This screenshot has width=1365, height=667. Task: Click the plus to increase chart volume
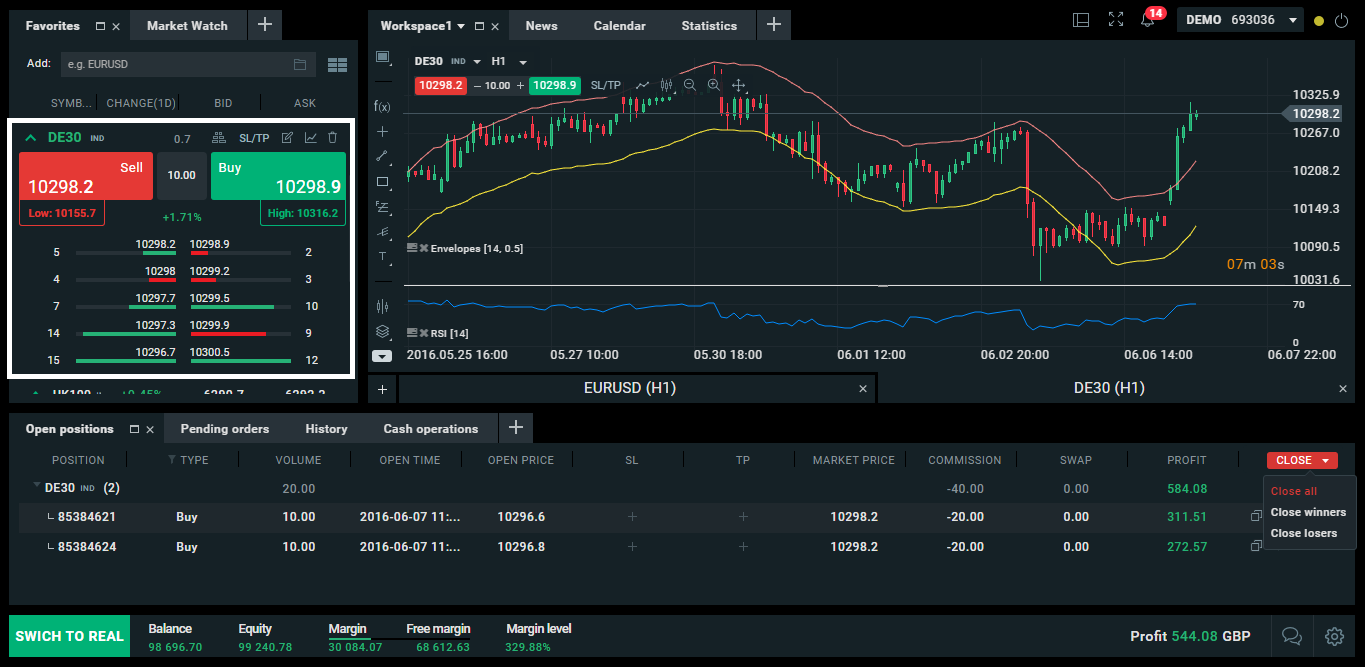[x=520, y=86]
